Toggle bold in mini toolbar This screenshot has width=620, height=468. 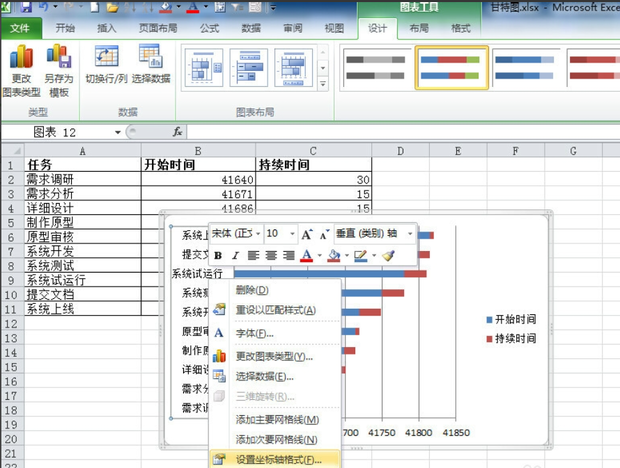218,256
